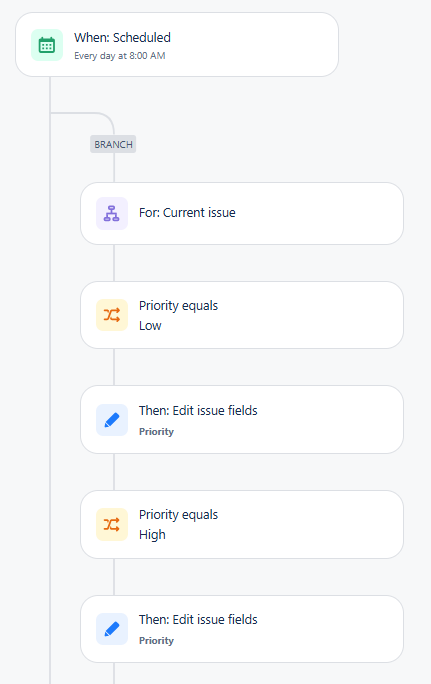
Task: Click the purple branch hierarchy icon
Action: click(x=112, y=213)
